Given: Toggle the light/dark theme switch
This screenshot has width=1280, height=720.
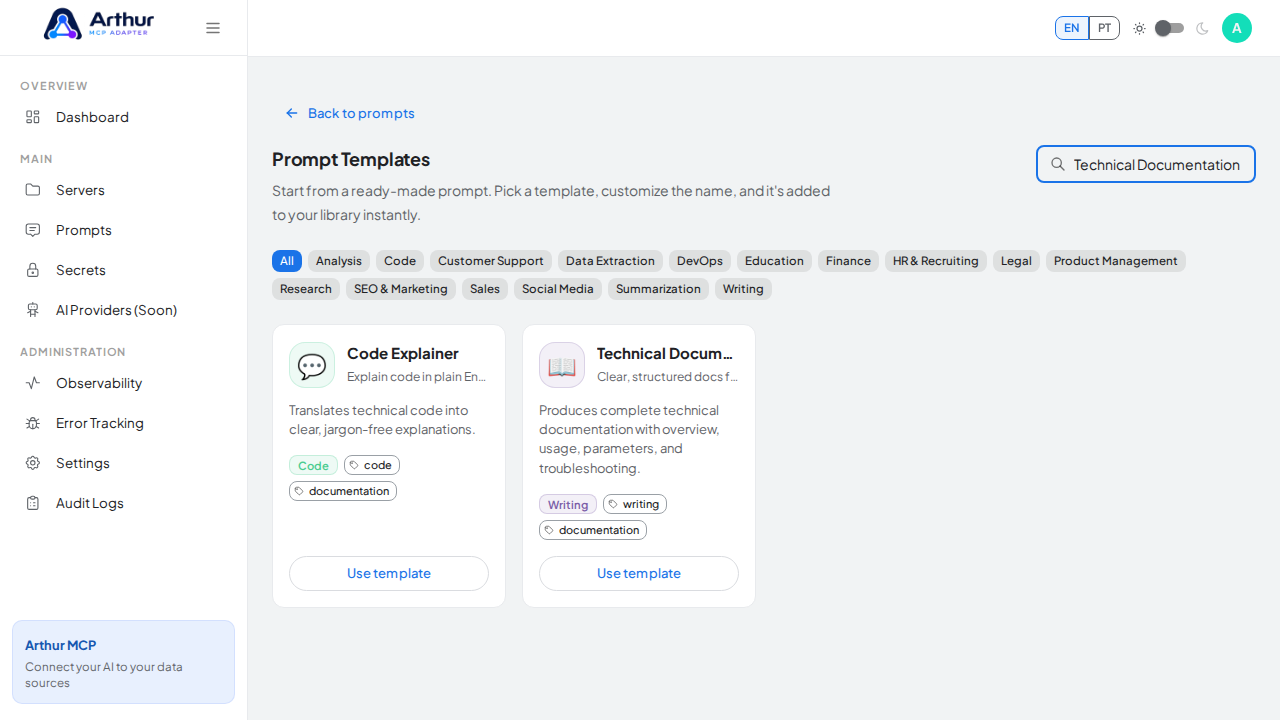Looking at the screenshot, I should 1169,28.
